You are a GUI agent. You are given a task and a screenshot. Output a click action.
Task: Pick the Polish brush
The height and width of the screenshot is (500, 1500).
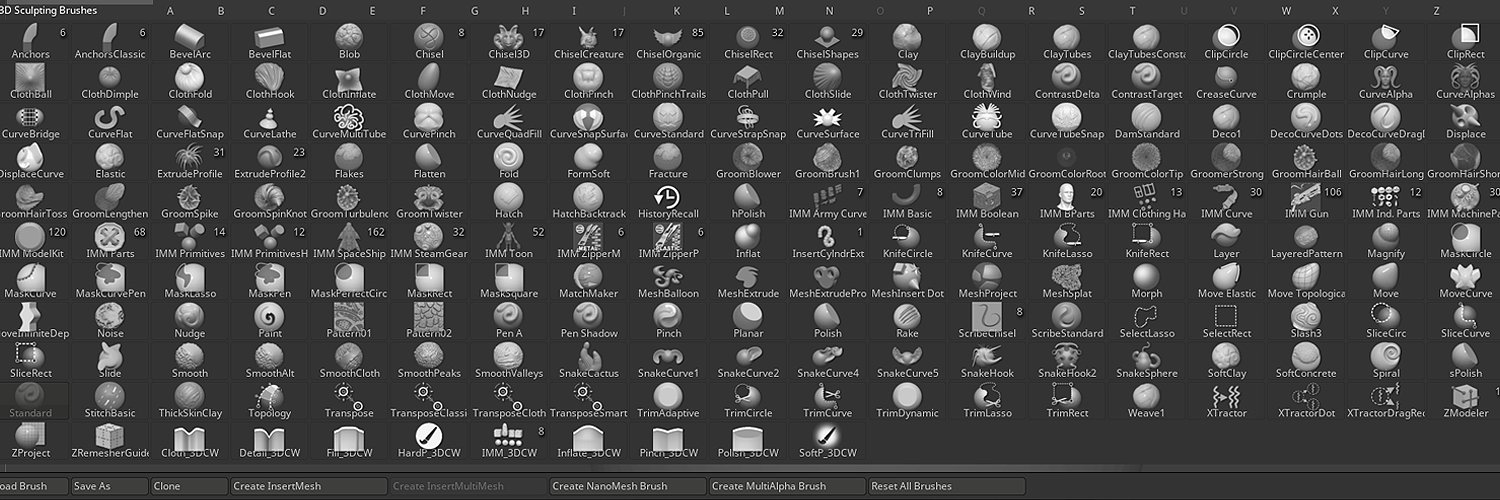coord(828,322)
